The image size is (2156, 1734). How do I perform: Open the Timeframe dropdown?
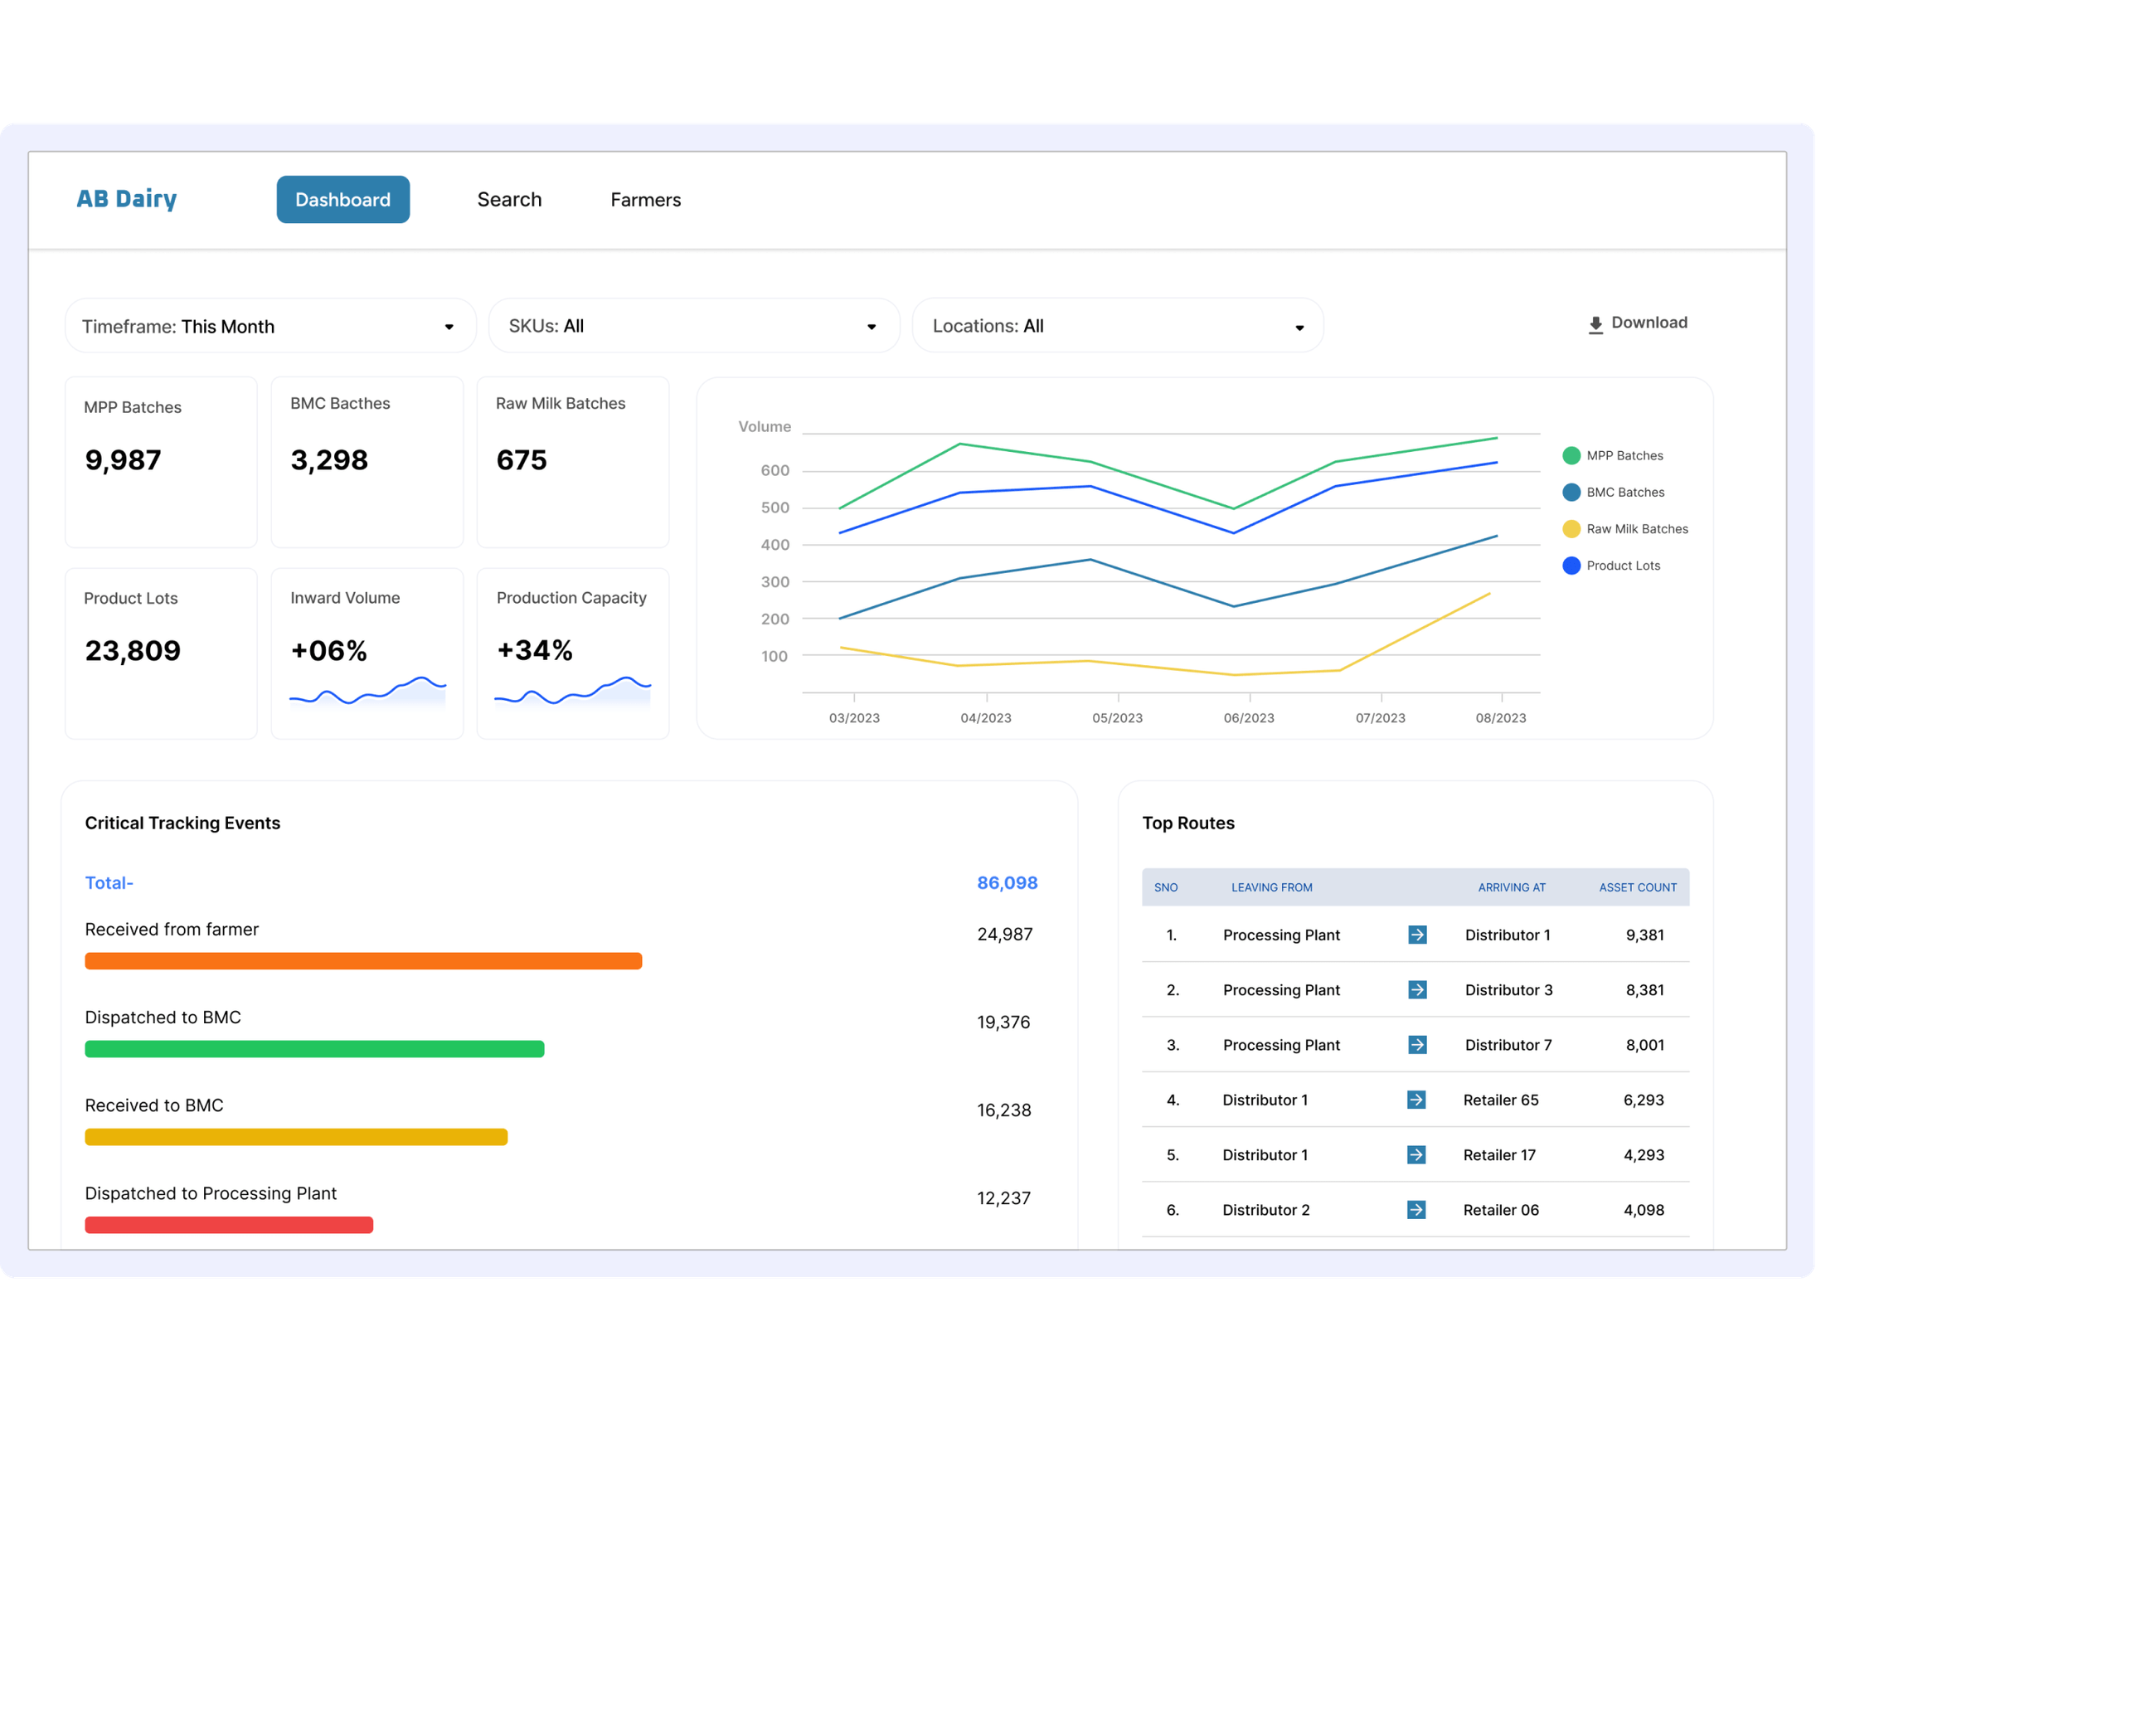click(270, 326)
